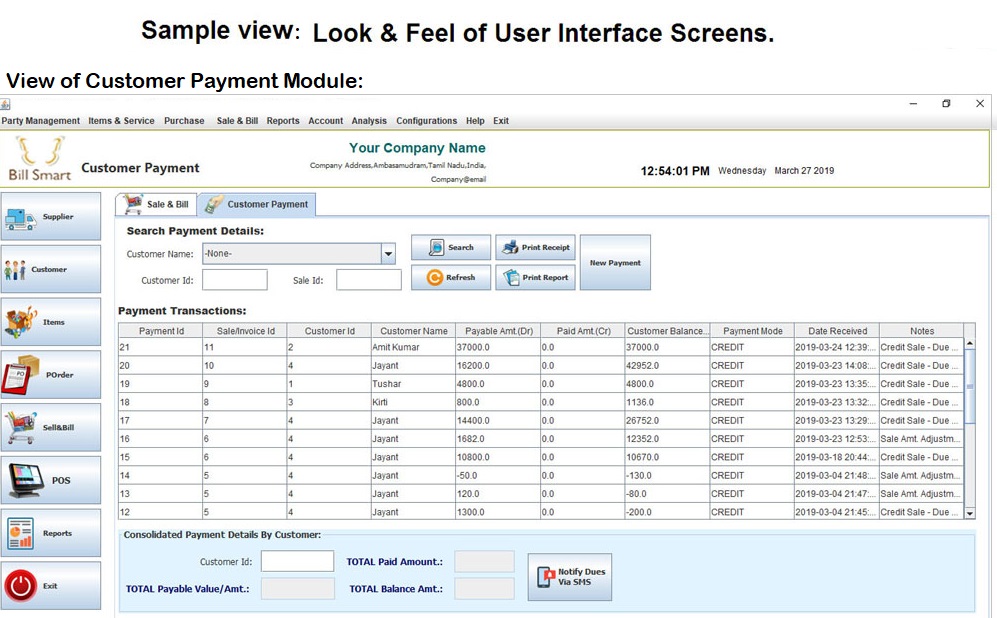Open the Items module in sidebar
Image resolution: width=997 pixels, height=618 pixels.
tap(51, 322)
